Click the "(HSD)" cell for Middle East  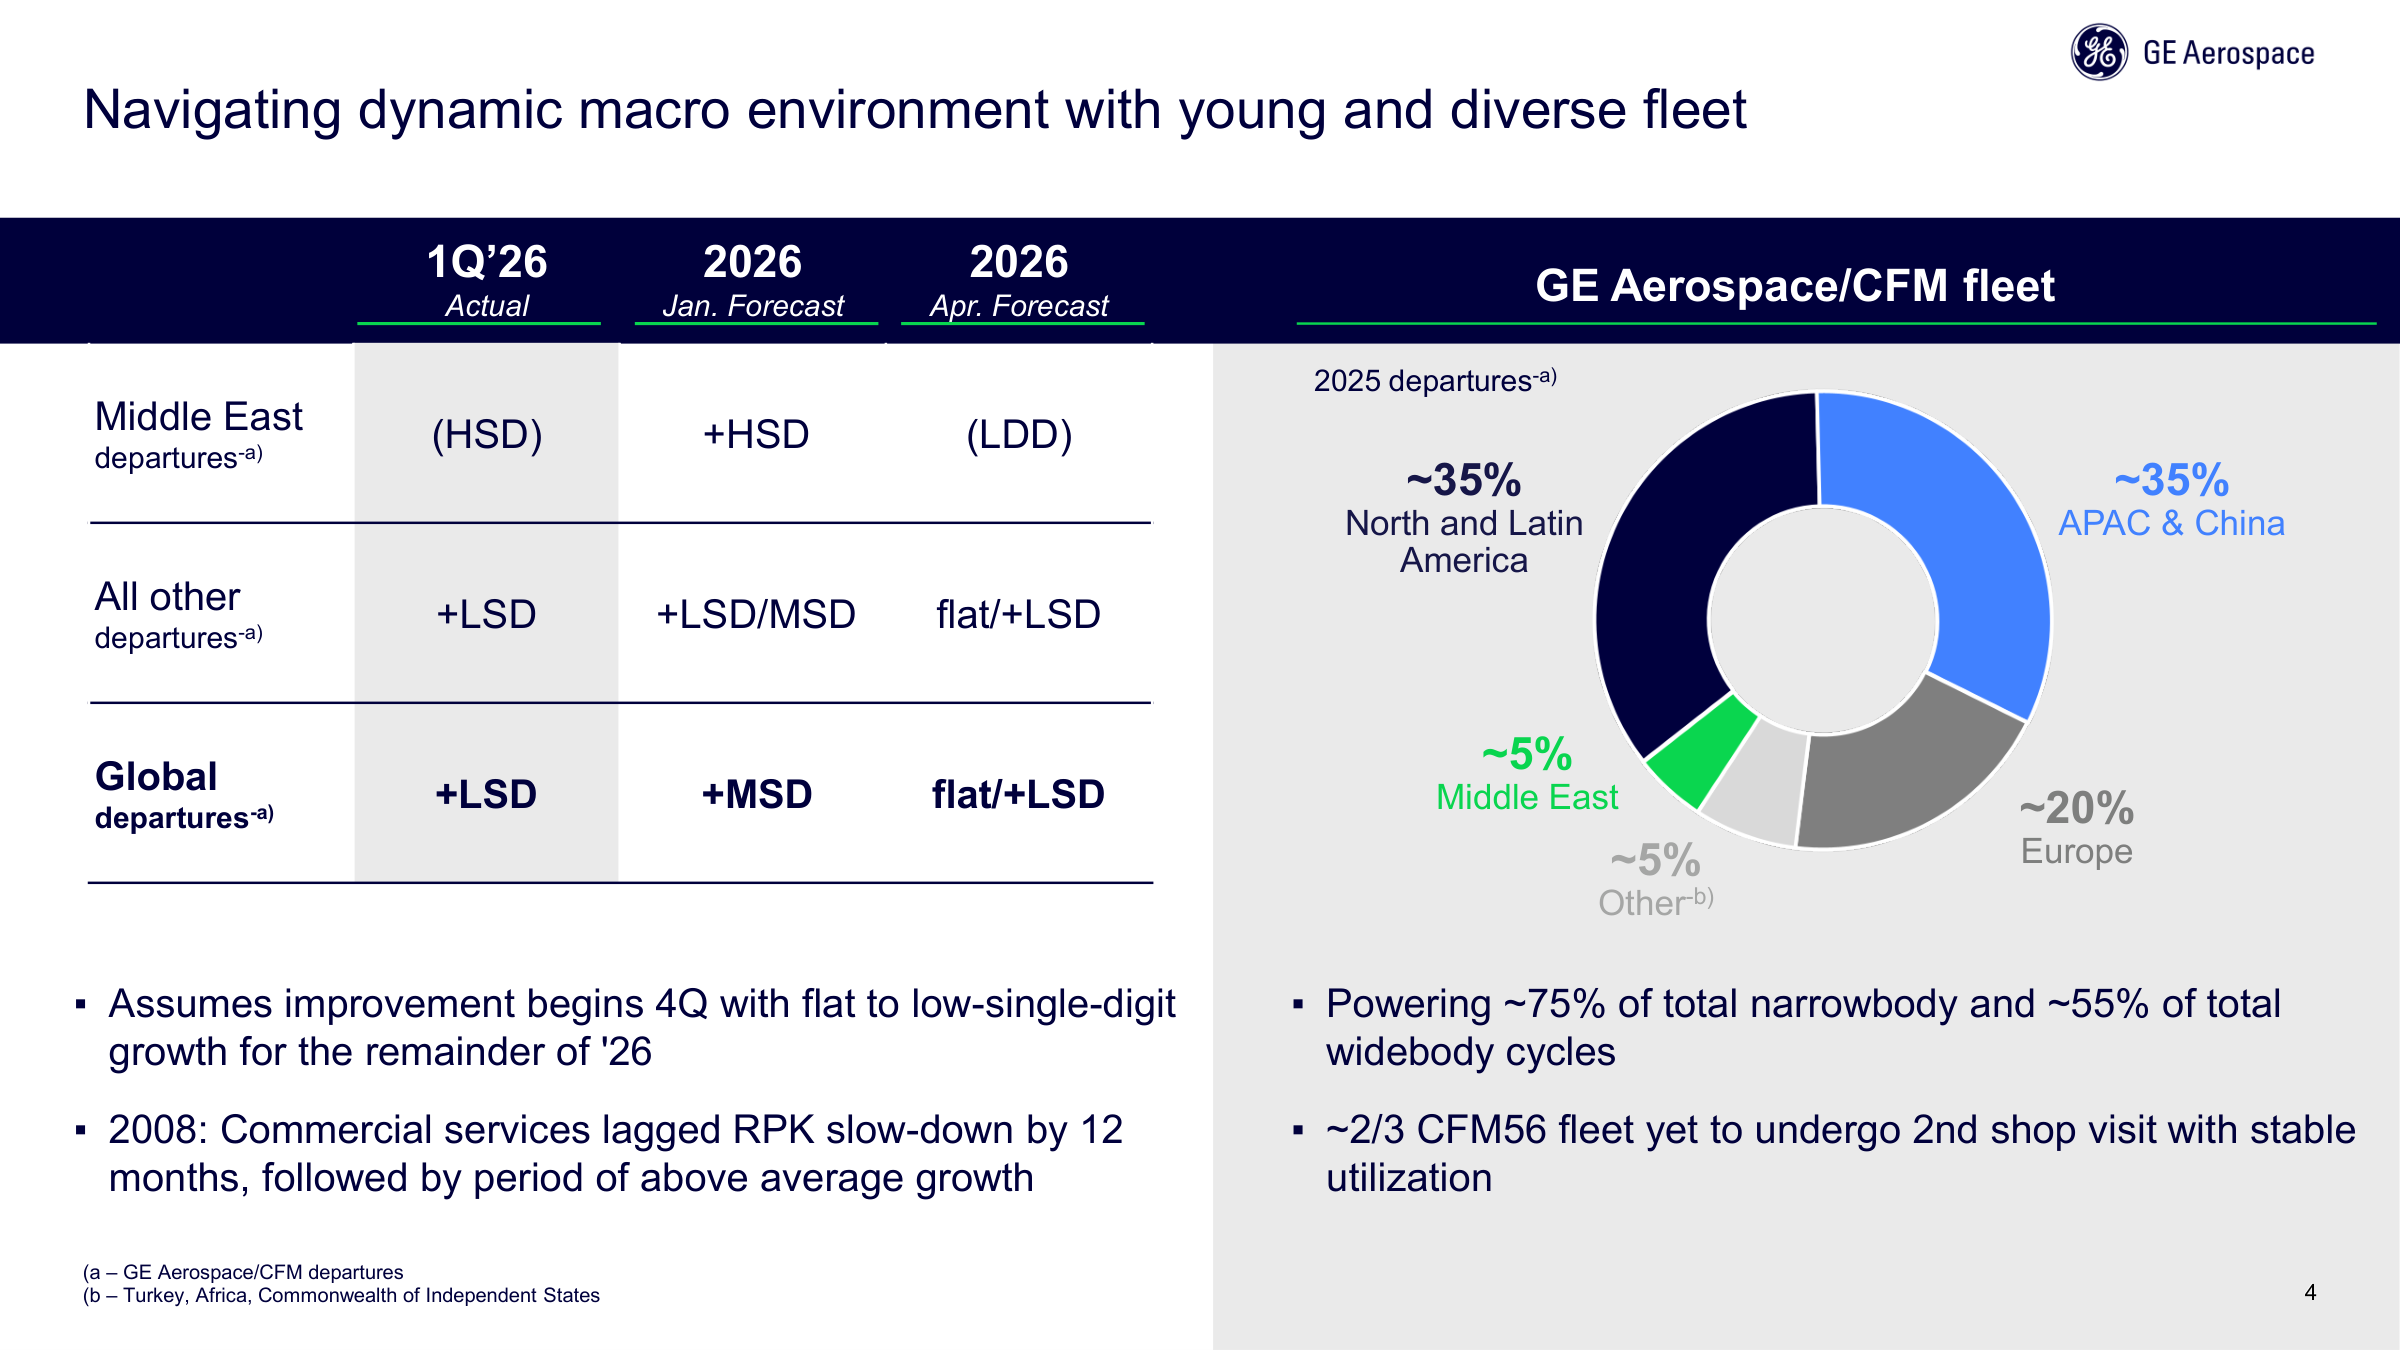click(x=487, y=434)
